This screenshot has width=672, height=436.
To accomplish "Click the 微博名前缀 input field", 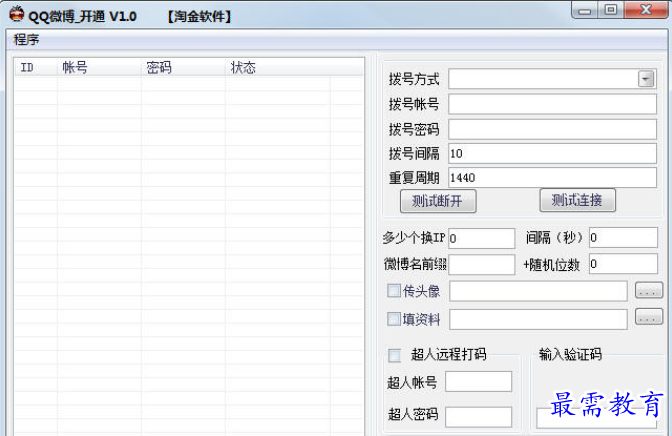I will point(482,265).
